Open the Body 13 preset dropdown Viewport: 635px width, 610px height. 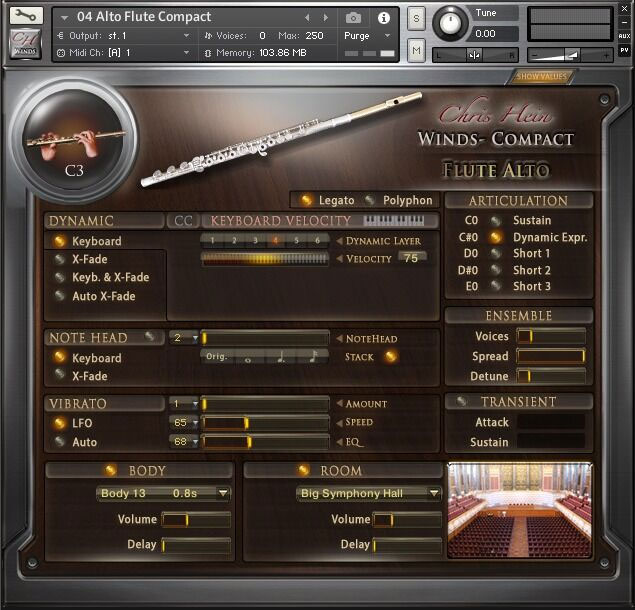point(164,493)
